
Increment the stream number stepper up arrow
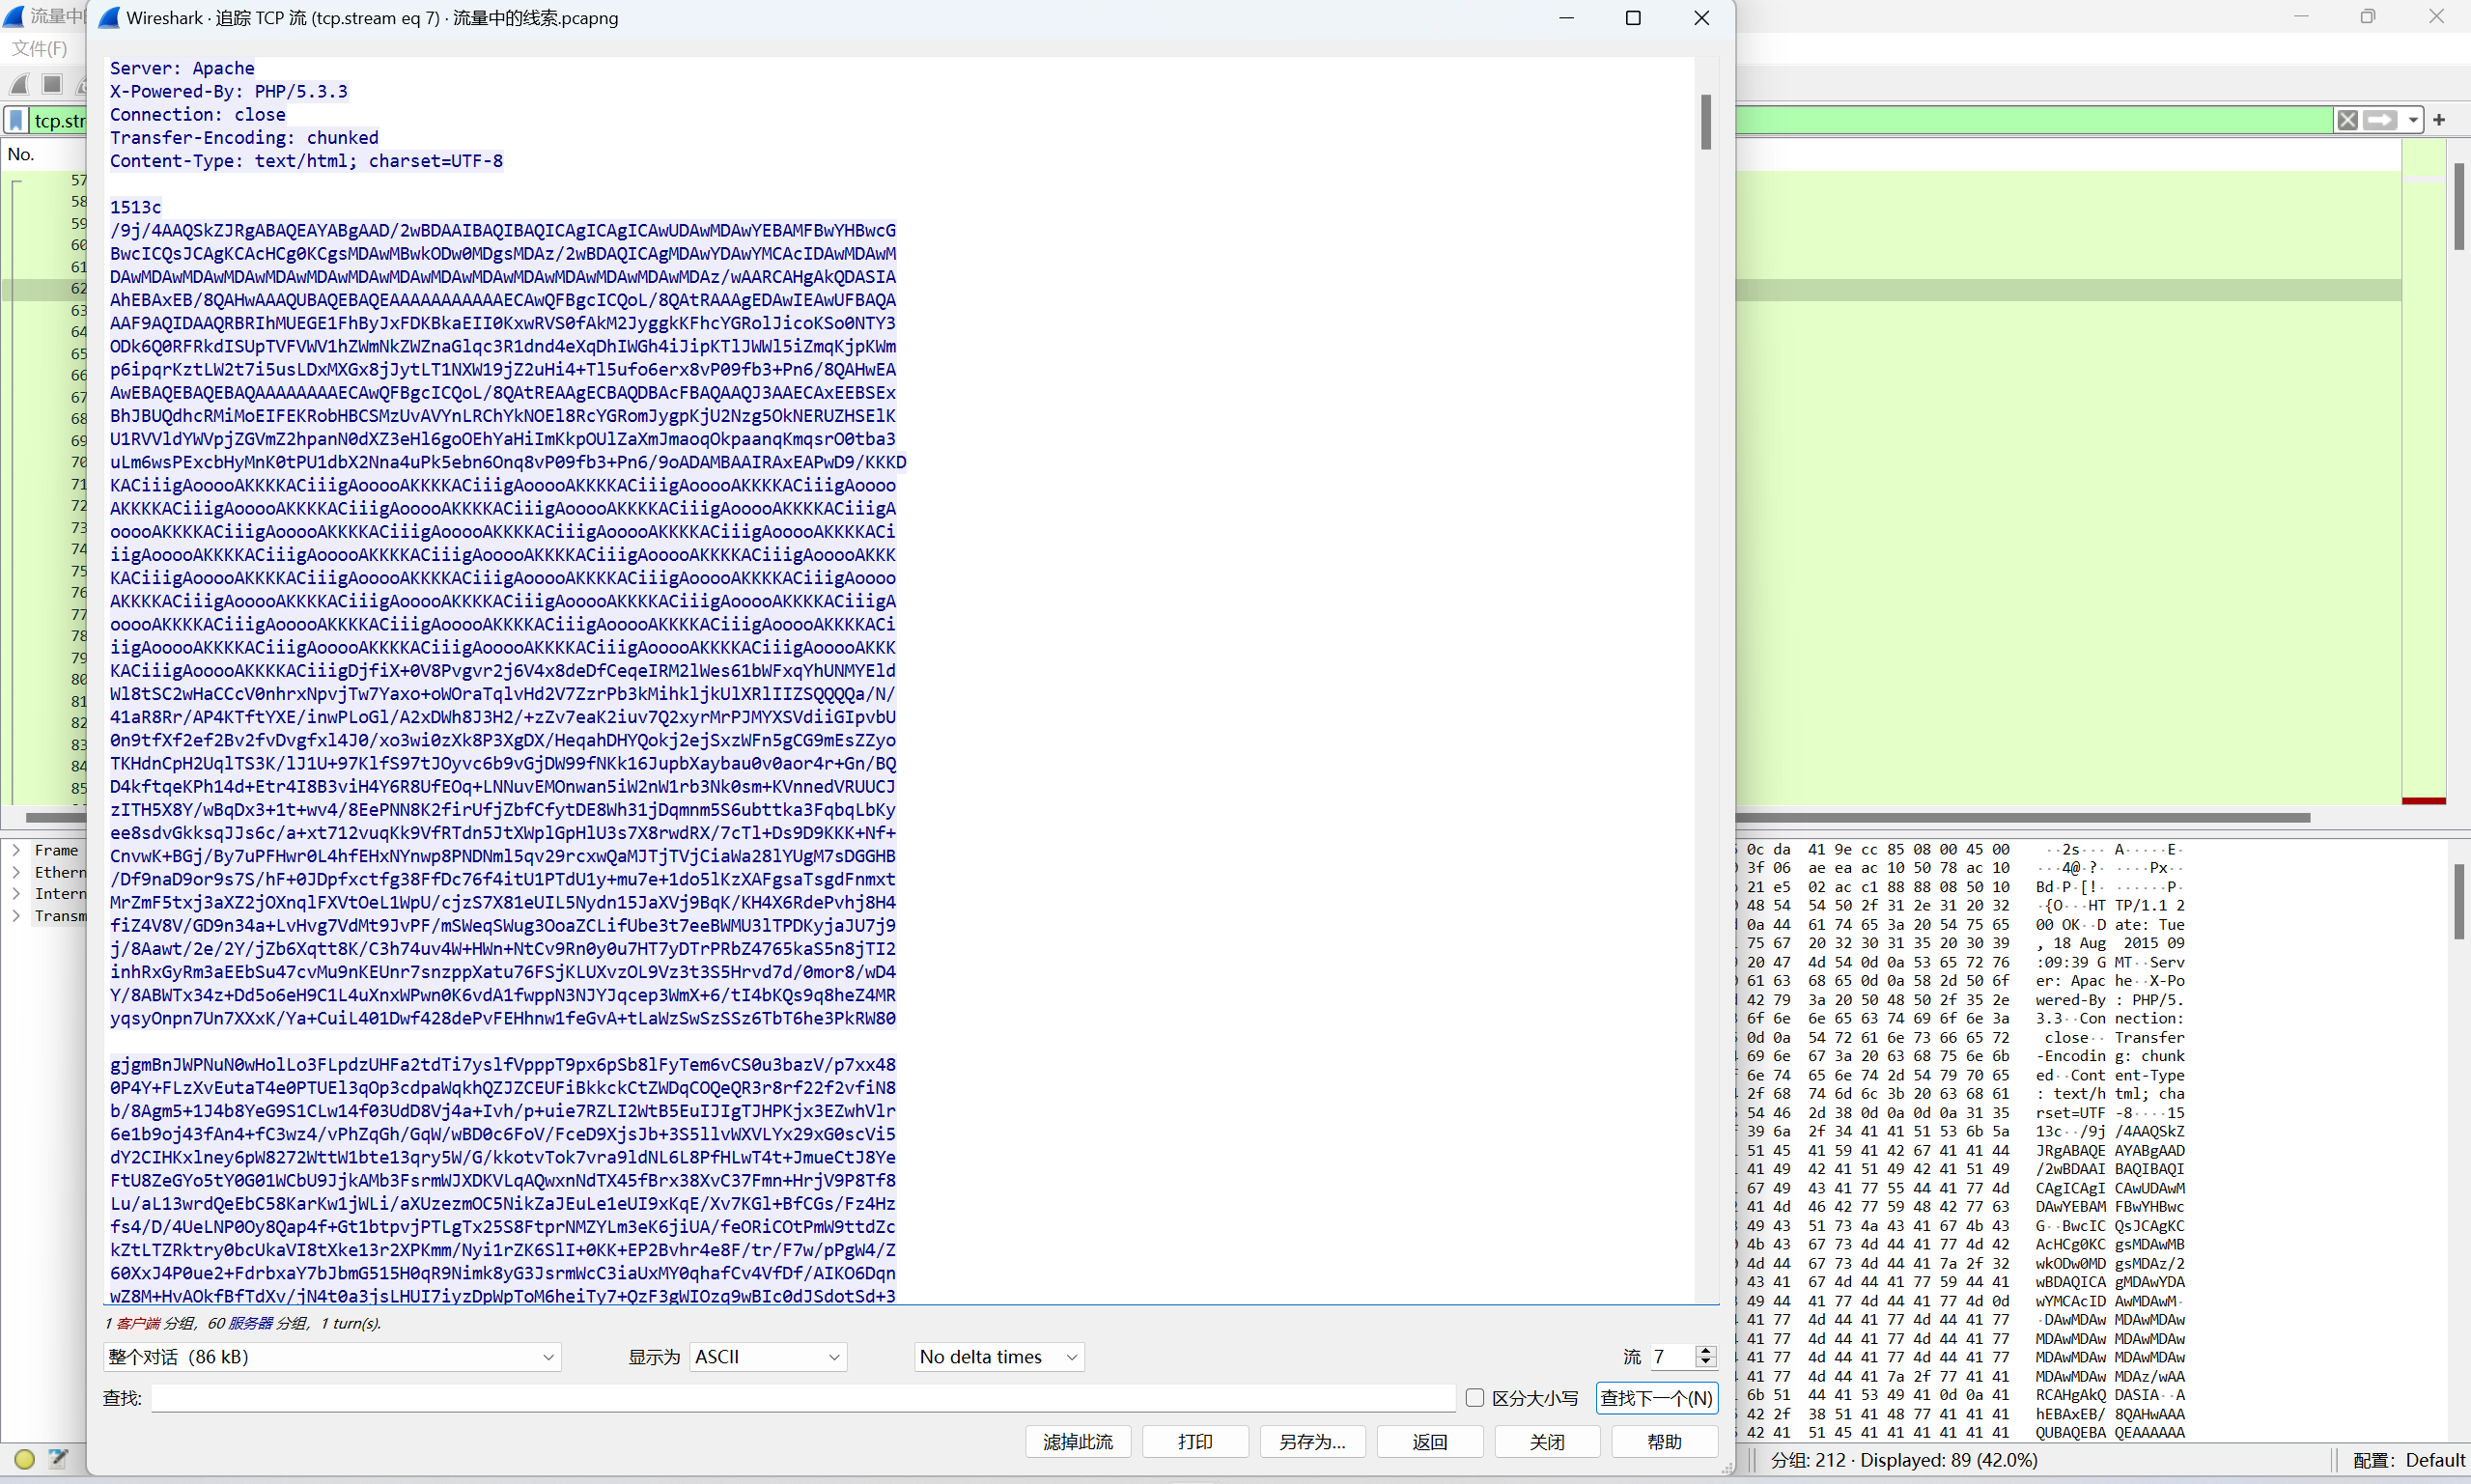(x=1706, y=1350)
